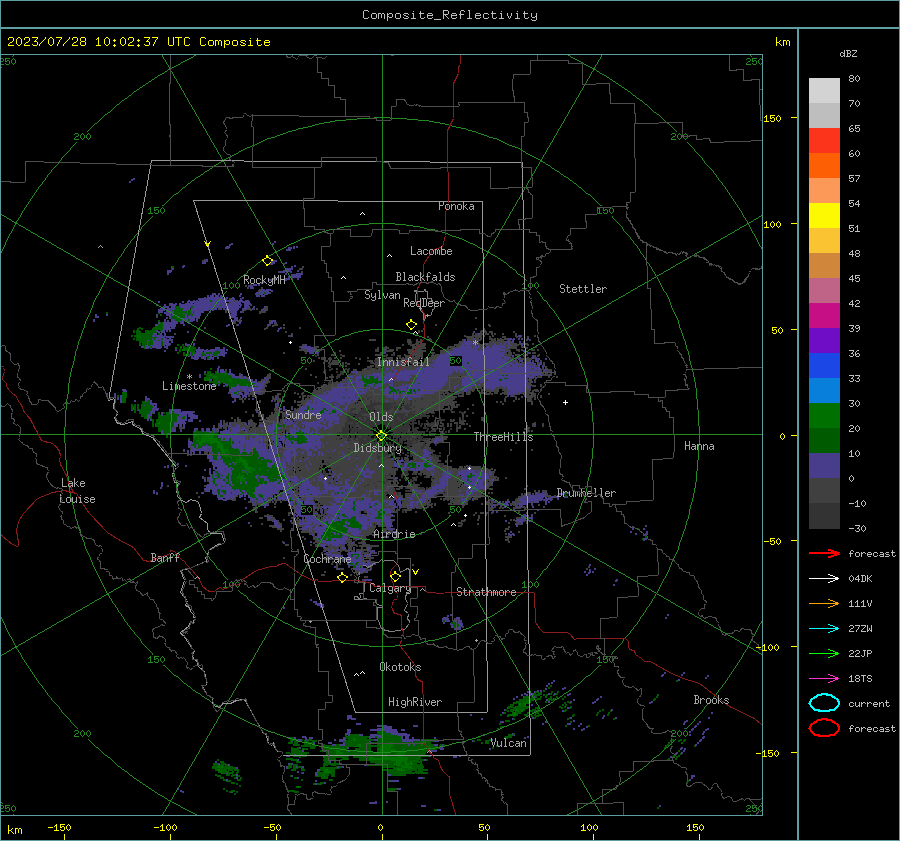Click the Strathmore city label

tap(486, 592)
